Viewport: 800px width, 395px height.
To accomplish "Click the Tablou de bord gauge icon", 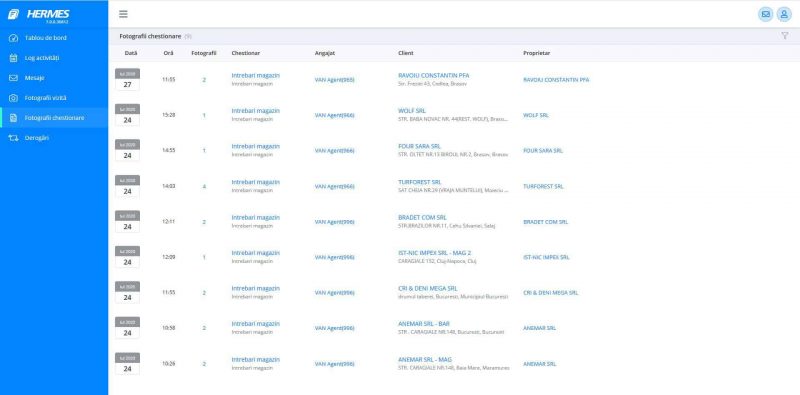I will click(14, 38).
